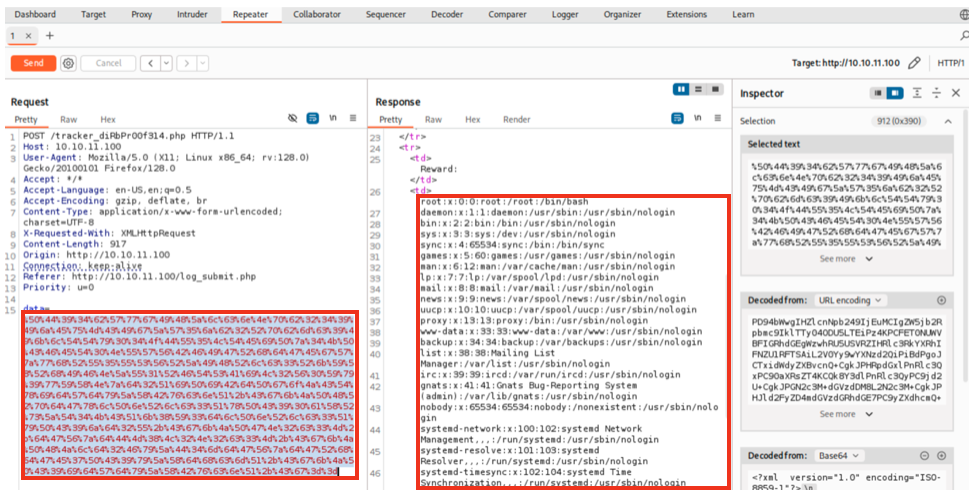
Task: Select Response Raw view tab
Action: 433,119
